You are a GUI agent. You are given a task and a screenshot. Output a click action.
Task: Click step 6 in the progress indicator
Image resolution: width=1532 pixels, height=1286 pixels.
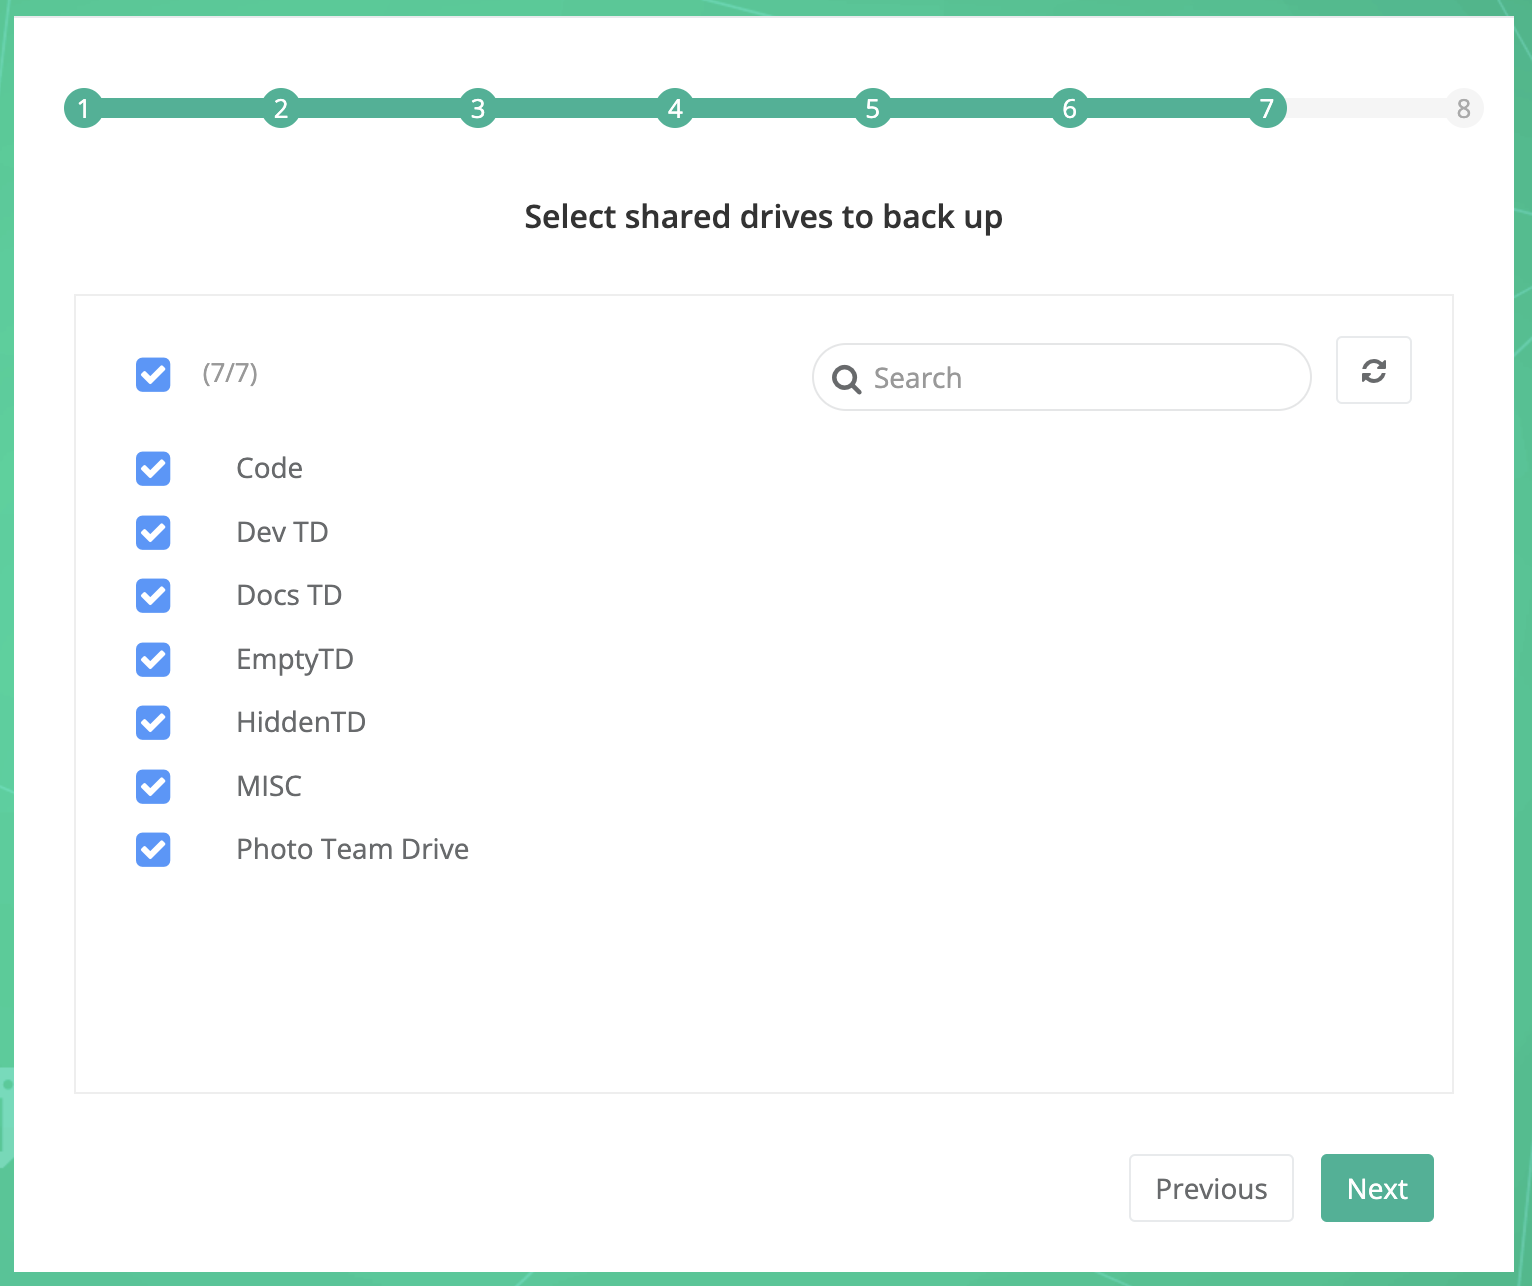click(x=1069, y=108)
